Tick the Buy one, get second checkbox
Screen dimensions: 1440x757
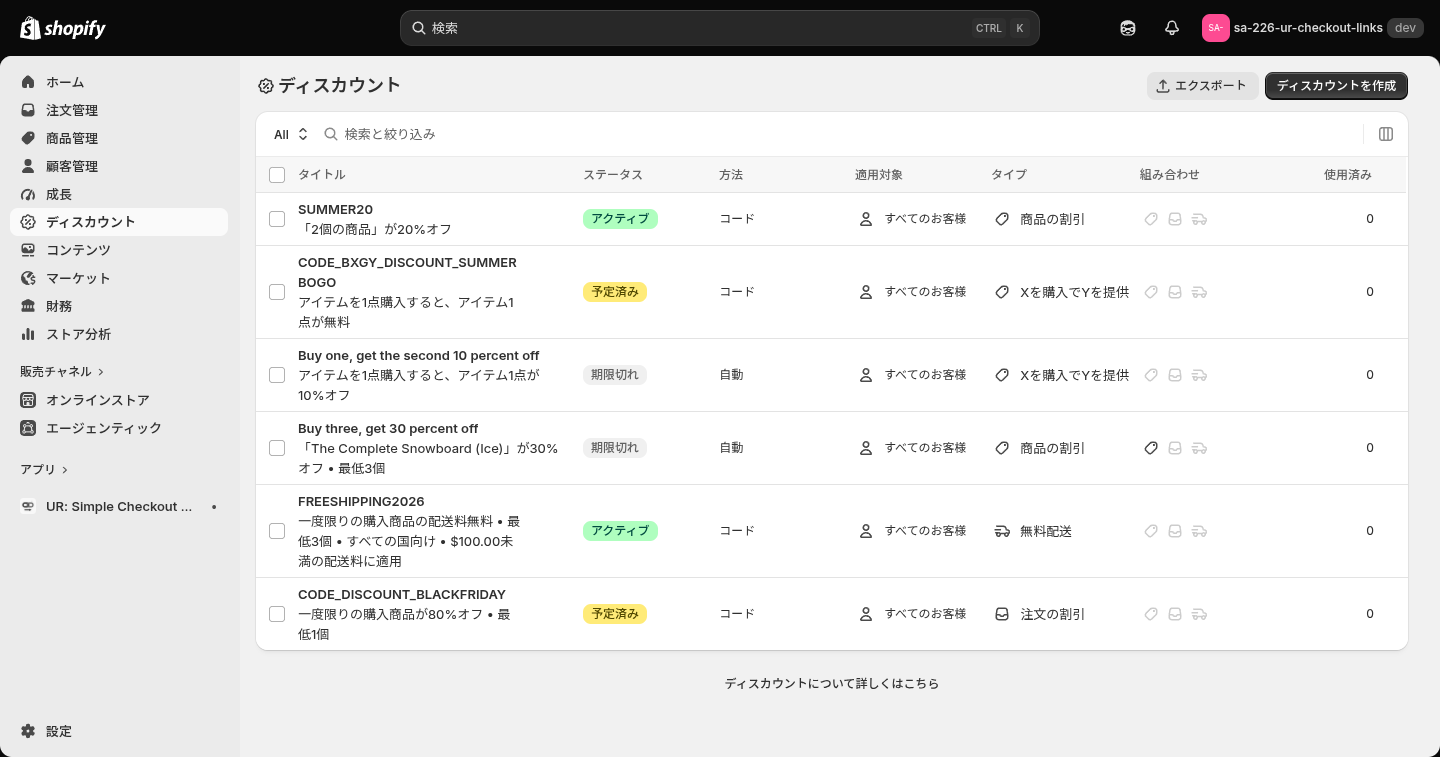tap(277, 375)
